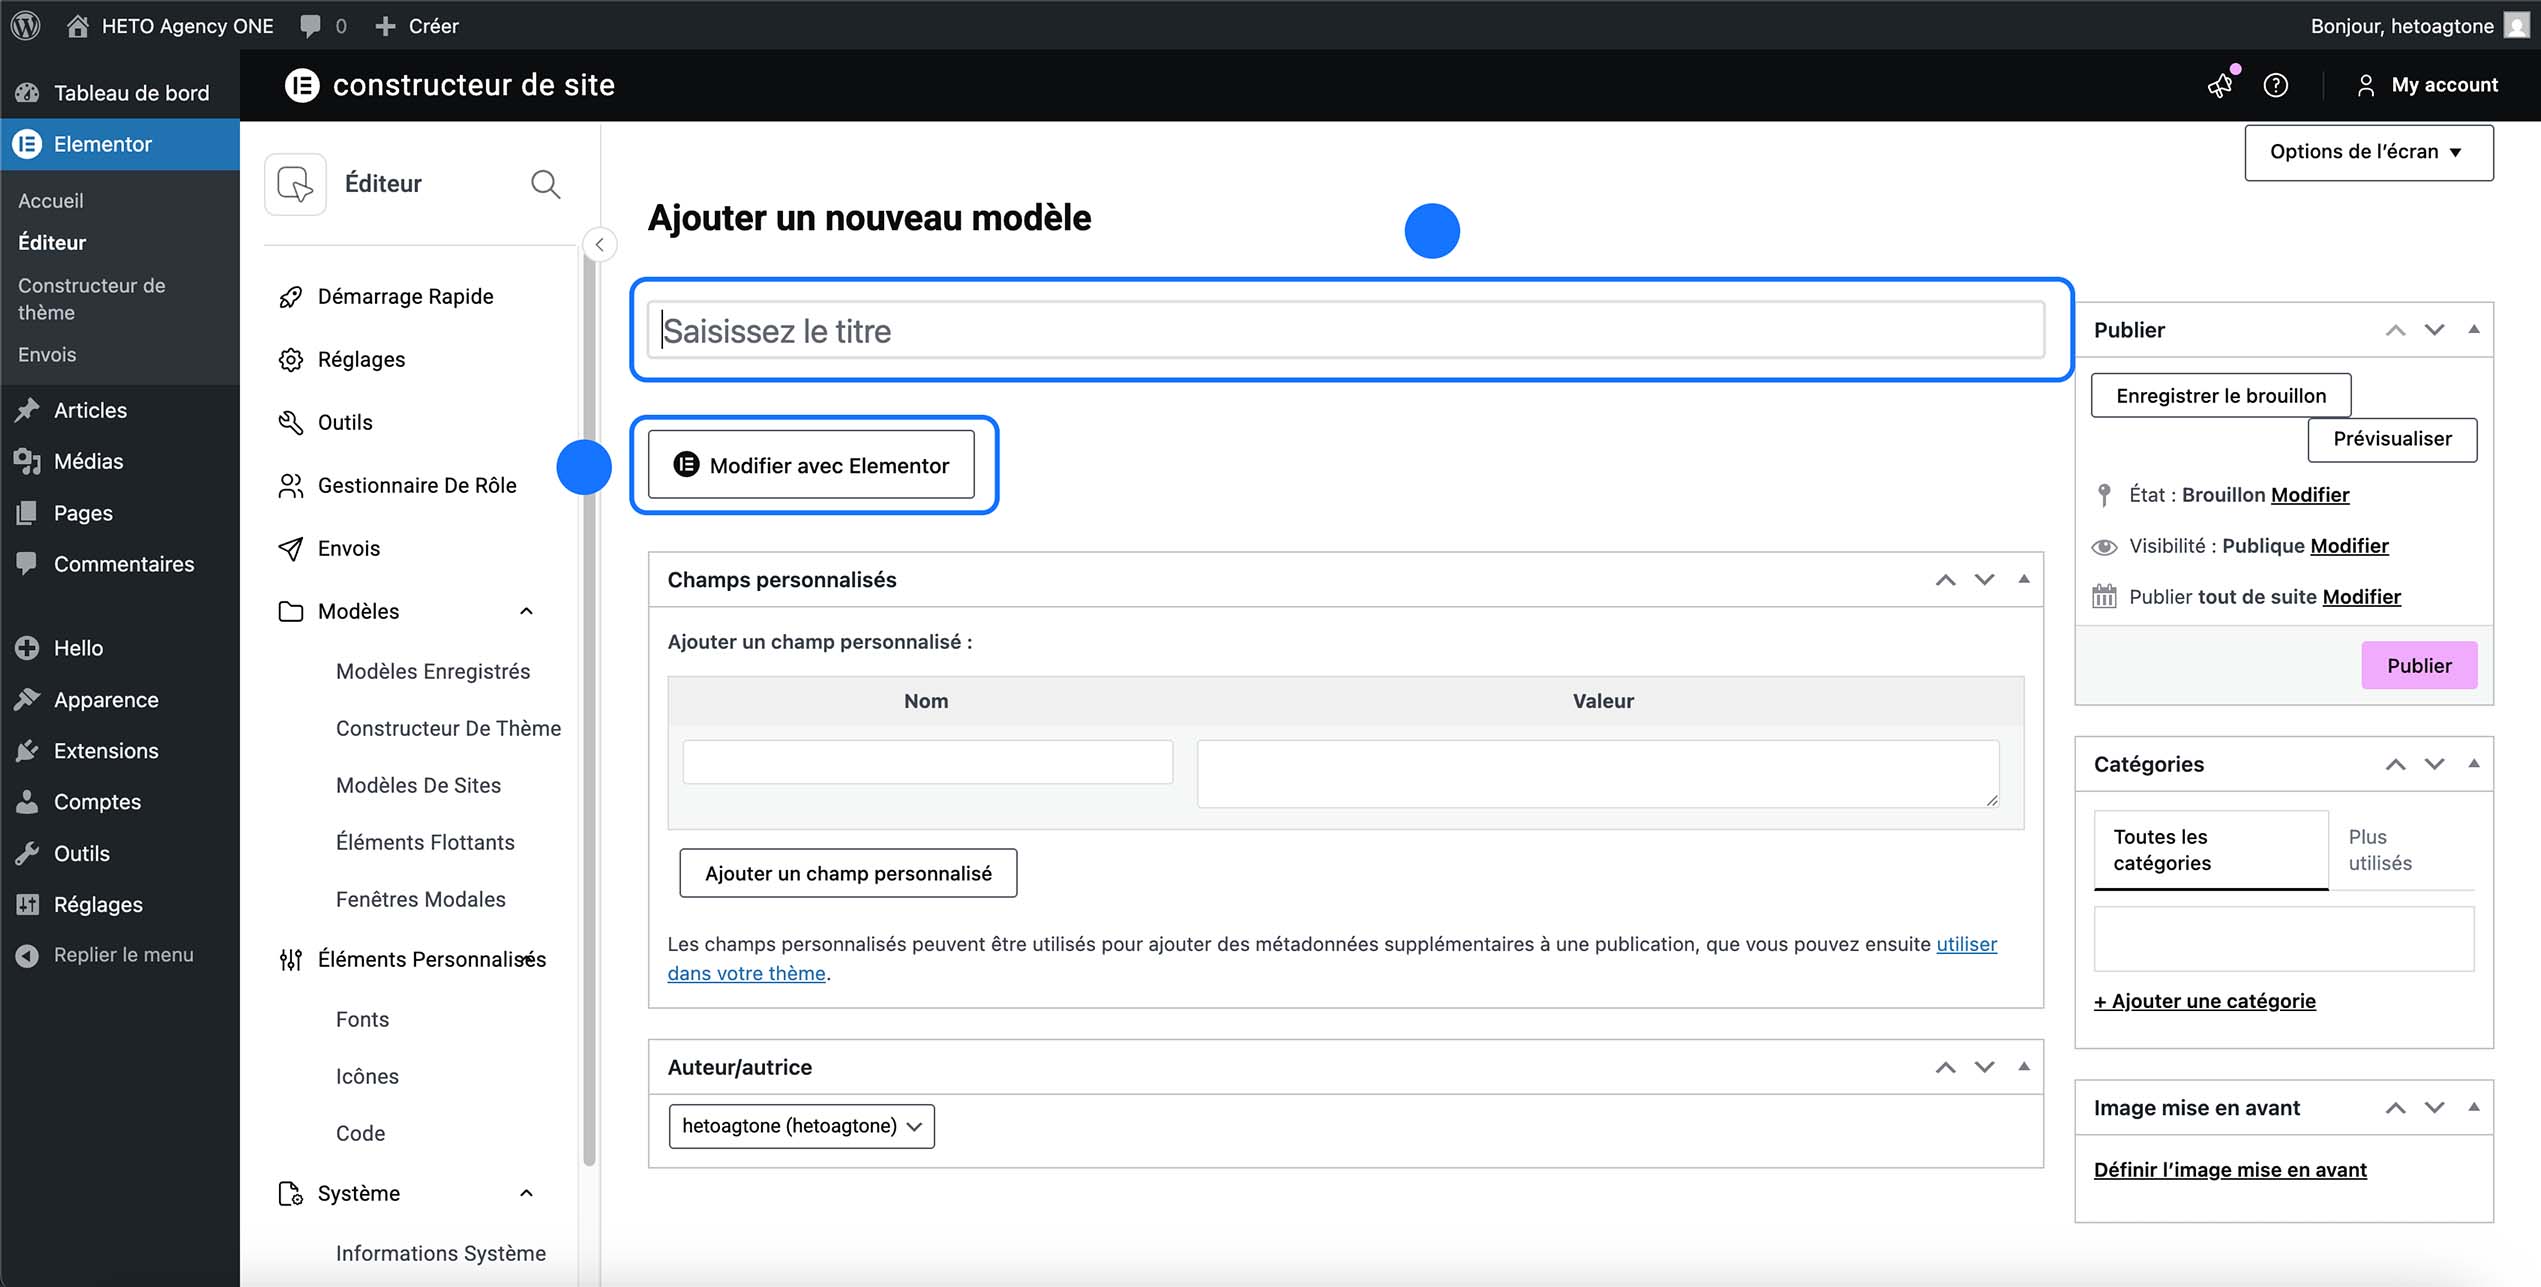Screen dimensions: 2541x1287
Task: Click the Réglages gear icon in editor sidebar
Action: pyautogui.click(x=291, y=359)
